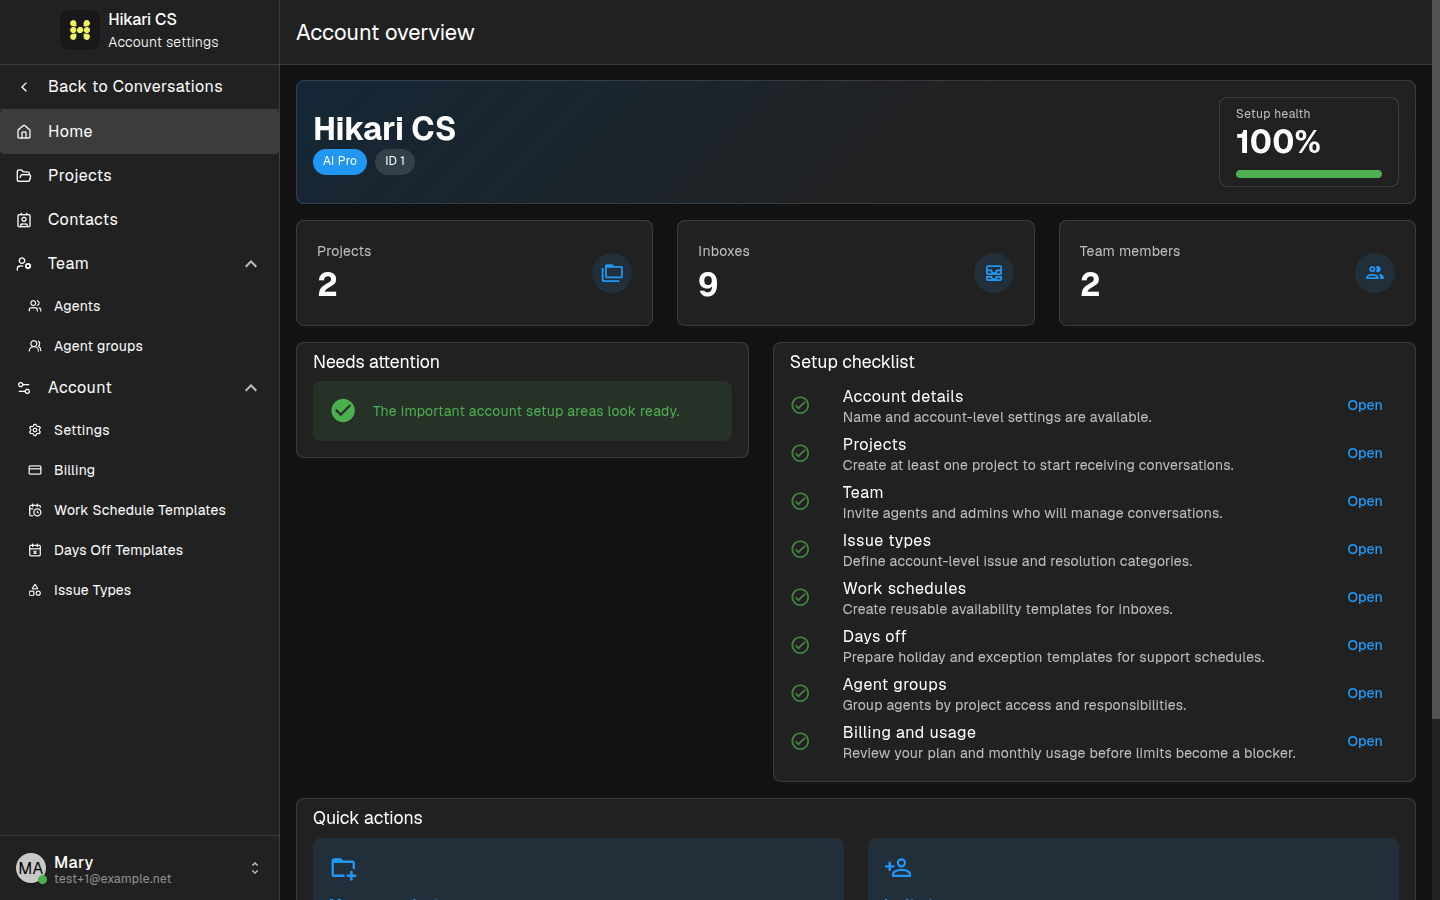Click the Agent groups icon in sidebar
This screenshot has height=900, width=1440.
[x=35, y=346]
